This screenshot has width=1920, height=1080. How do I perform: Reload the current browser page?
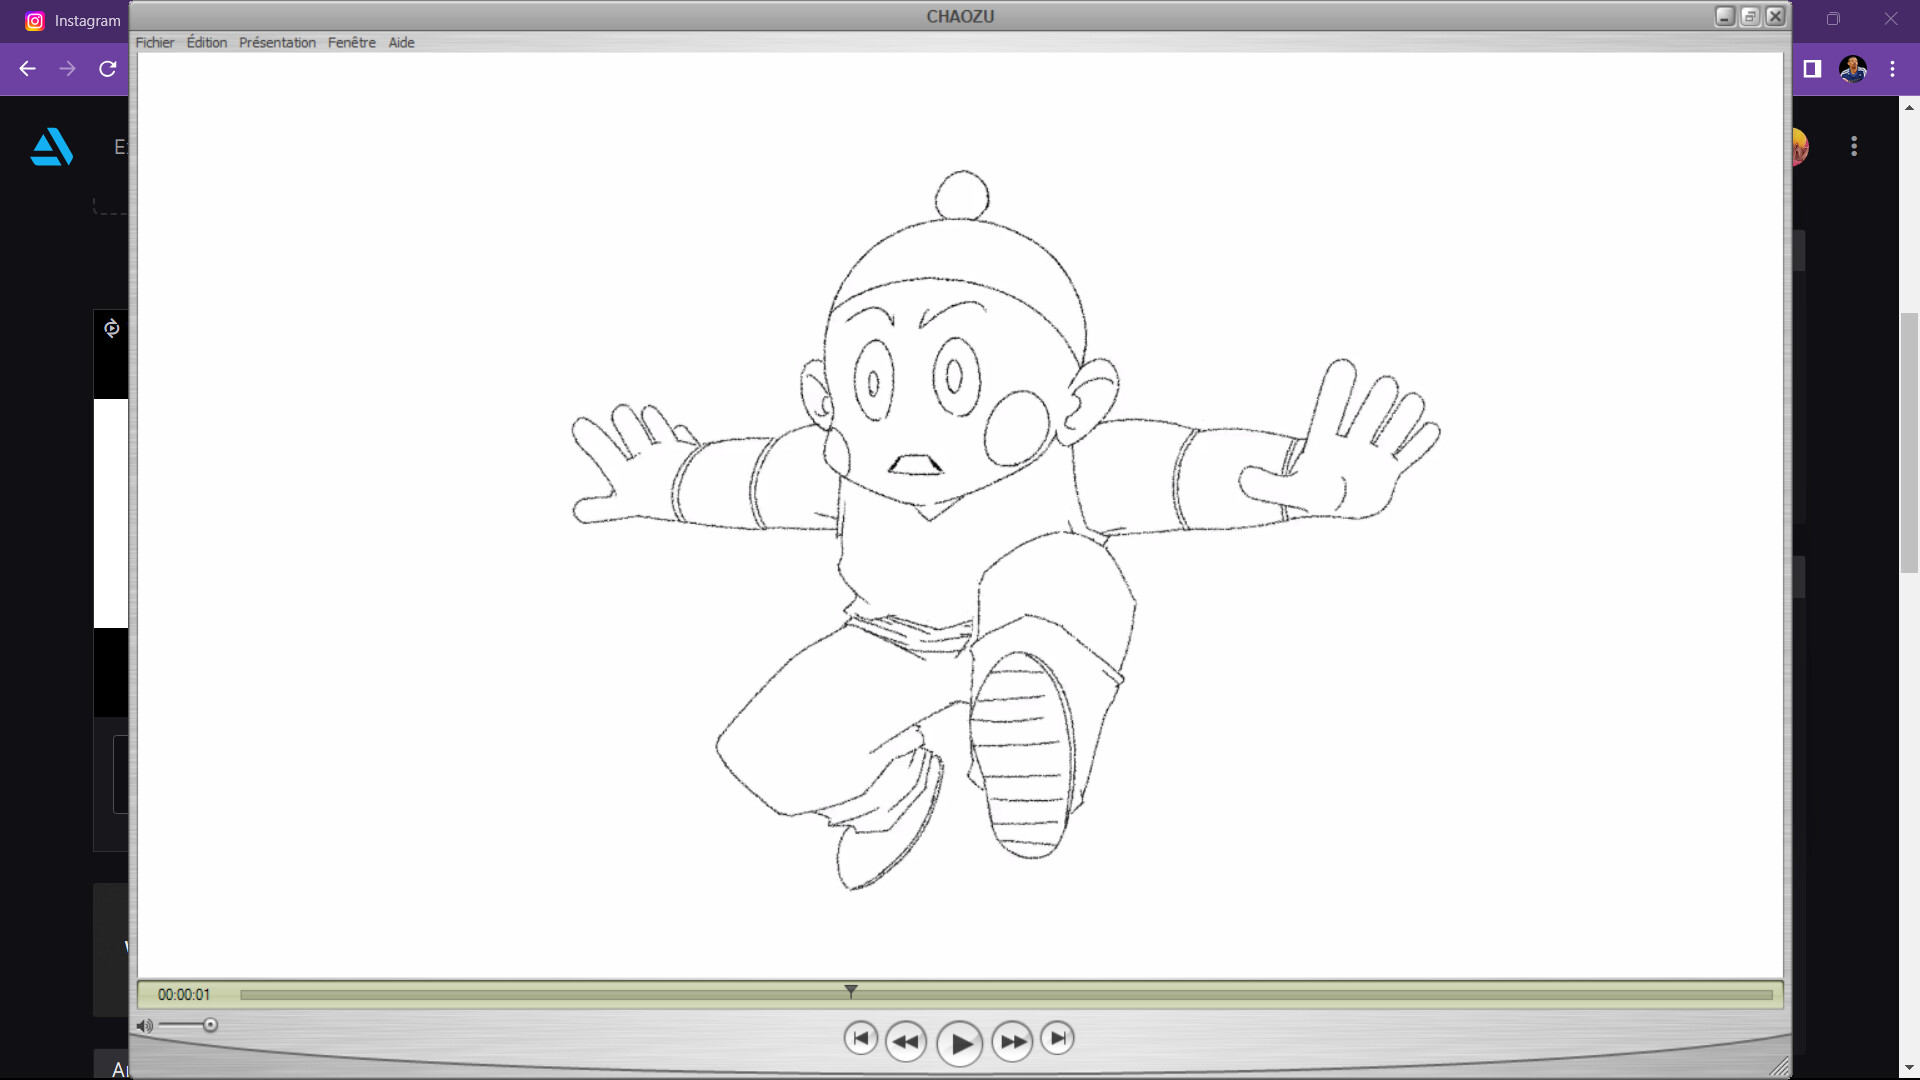pyautogui.click(x=107, y=69)
